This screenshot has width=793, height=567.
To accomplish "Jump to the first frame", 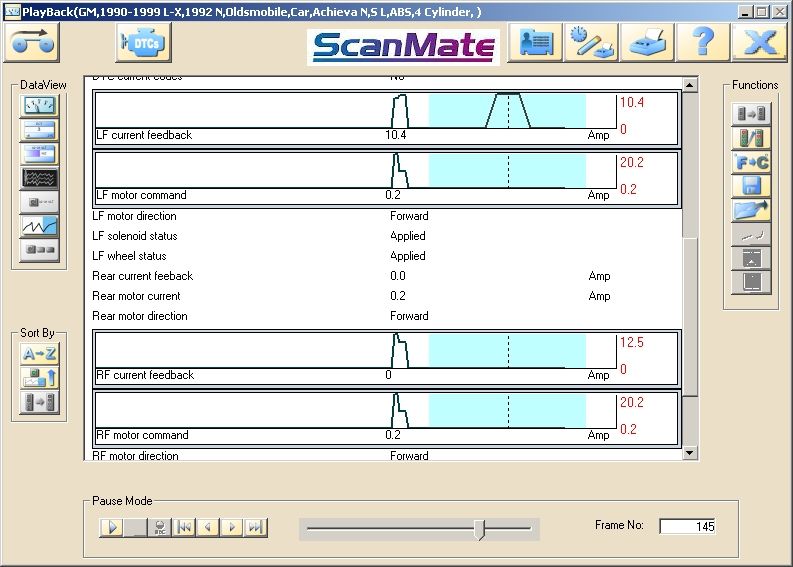I will click(x=184, y=528).
